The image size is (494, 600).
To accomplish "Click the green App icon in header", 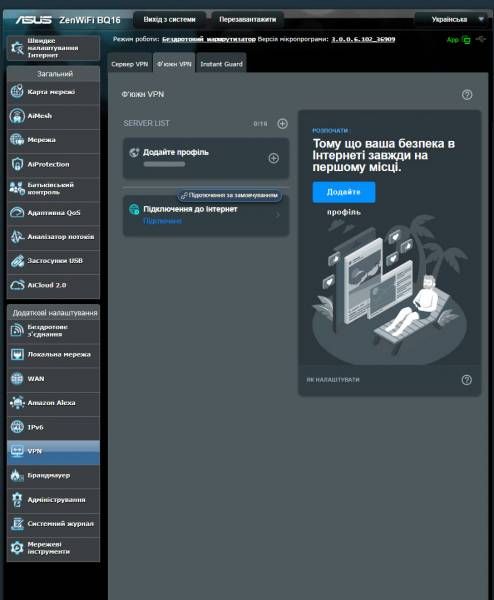I will point(452,40).
